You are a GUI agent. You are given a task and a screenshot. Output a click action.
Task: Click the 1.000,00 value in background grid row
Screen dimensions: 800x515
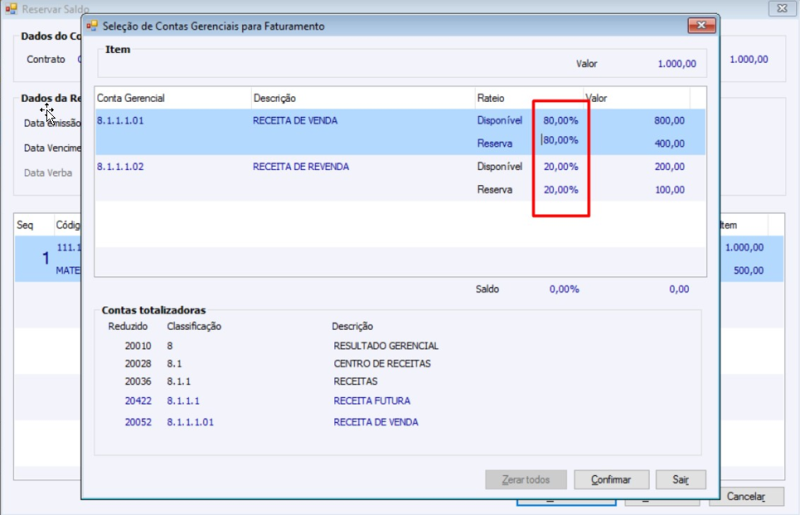click(x=744, y=248)
